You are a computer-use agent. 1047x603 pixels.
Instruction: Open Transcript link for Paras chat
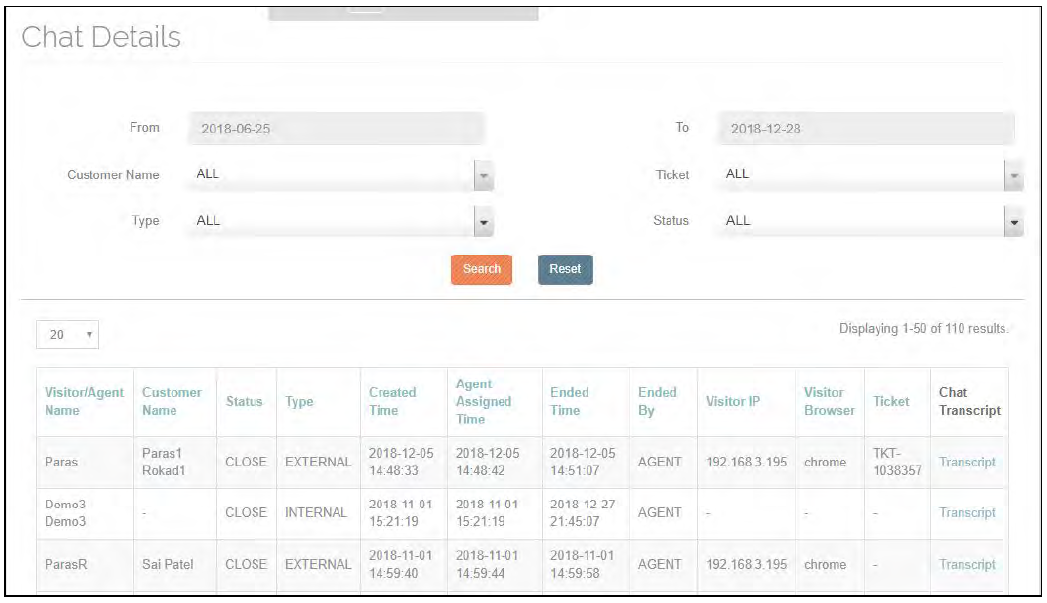click(967, 462)
